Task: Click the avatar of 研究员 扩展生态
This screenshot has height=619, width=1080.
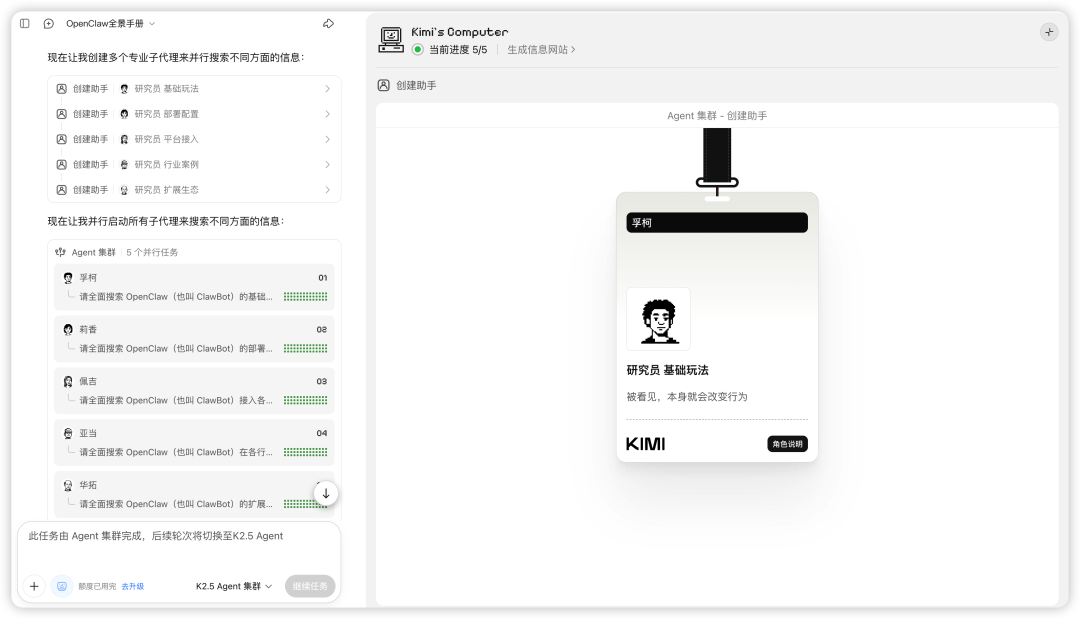Action: [124, 190]
